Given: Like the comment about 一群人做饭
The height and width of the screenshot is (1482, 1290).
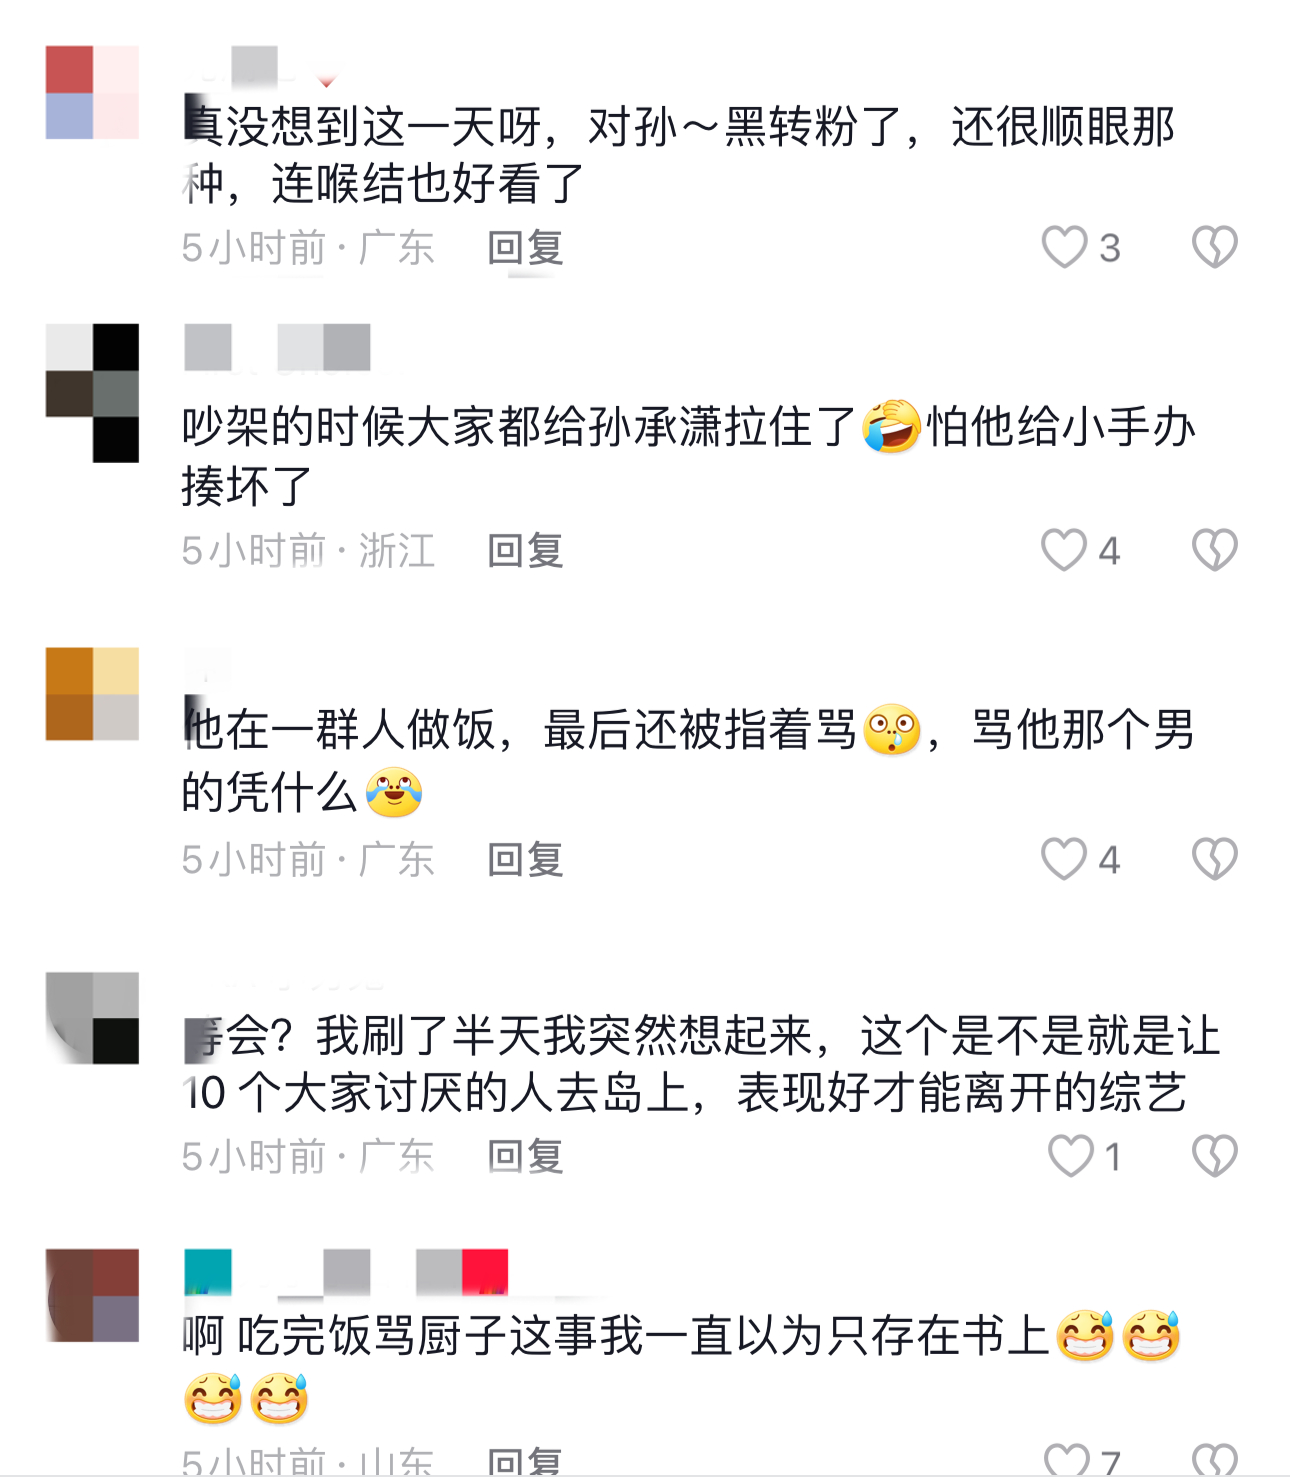Looking at the screenshot, I should tap(1064, 859).
